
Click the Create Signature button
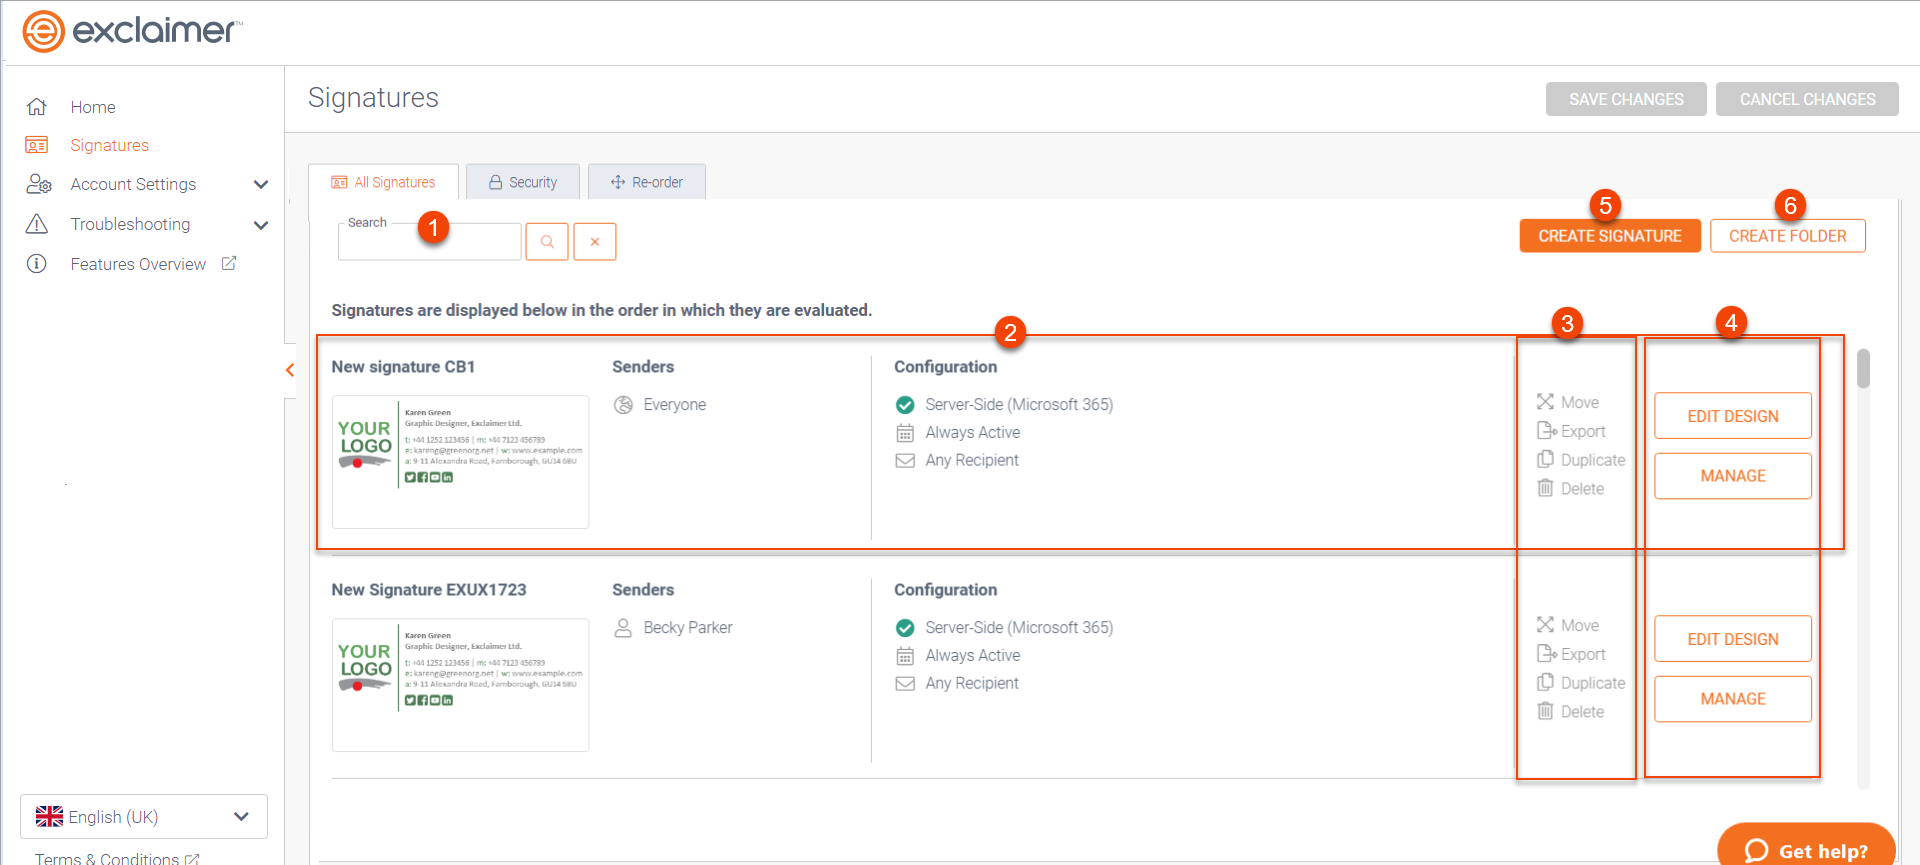(x=1609, y=236)
